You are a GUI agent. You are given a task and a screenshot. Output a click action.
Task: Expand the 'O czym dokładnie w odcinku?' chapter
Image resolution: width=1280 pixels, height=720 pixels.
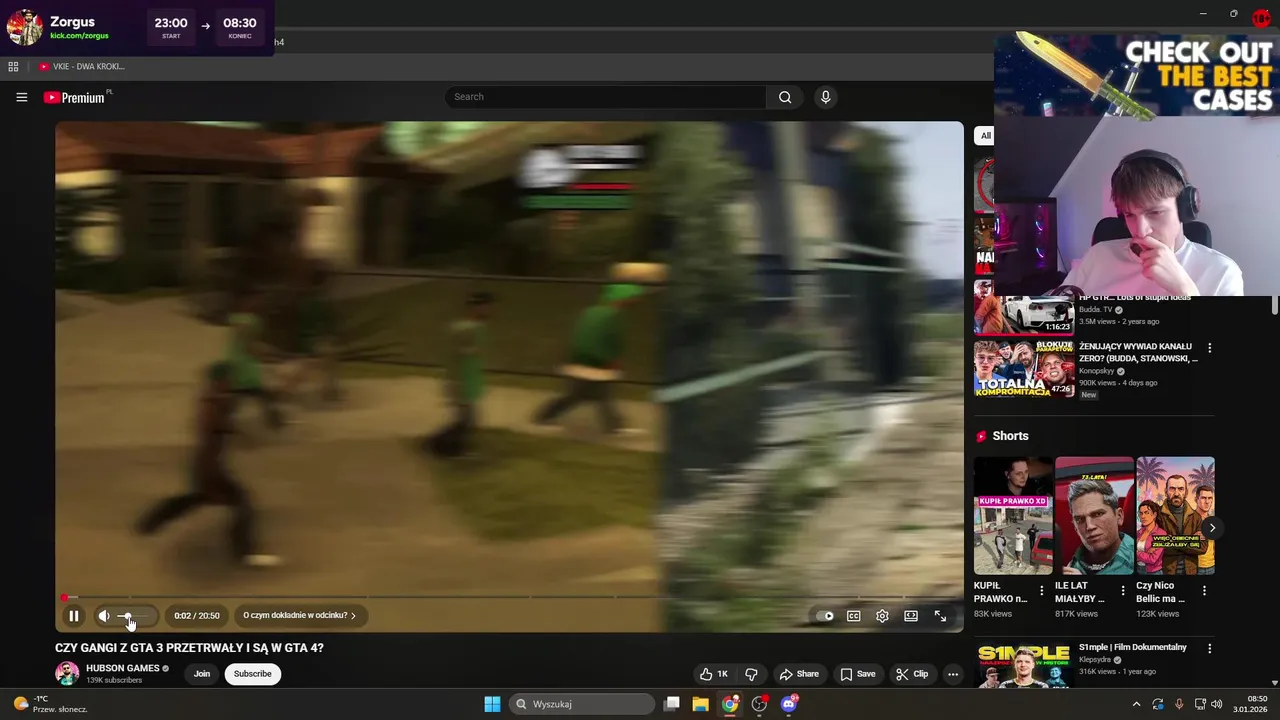click(x=299, y=616)
